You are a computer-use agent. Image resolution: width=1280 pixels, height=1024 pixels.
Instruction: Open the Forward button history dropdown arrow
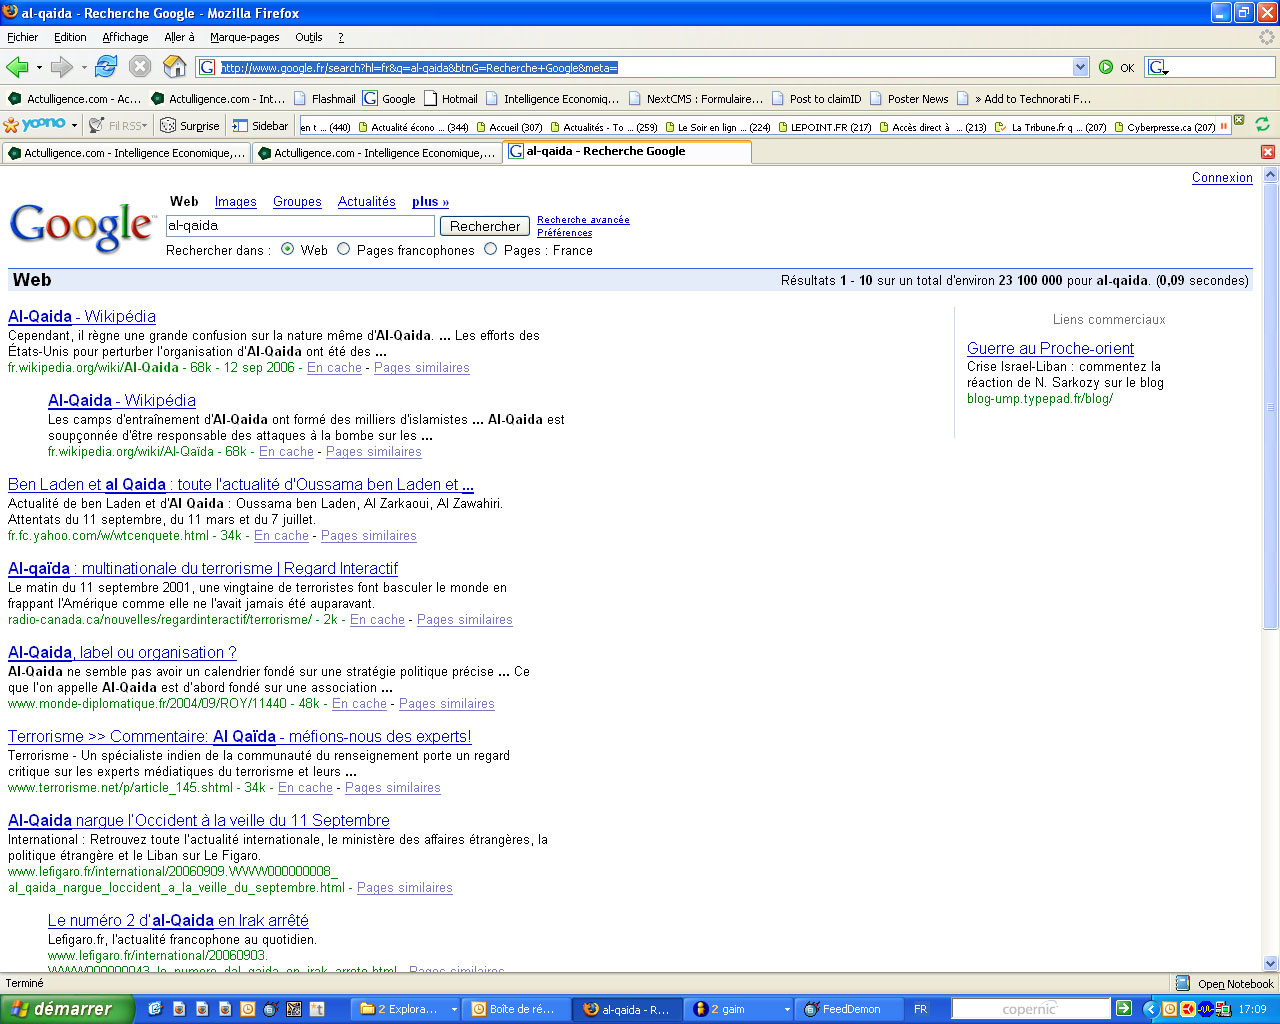tap(84, 68)
